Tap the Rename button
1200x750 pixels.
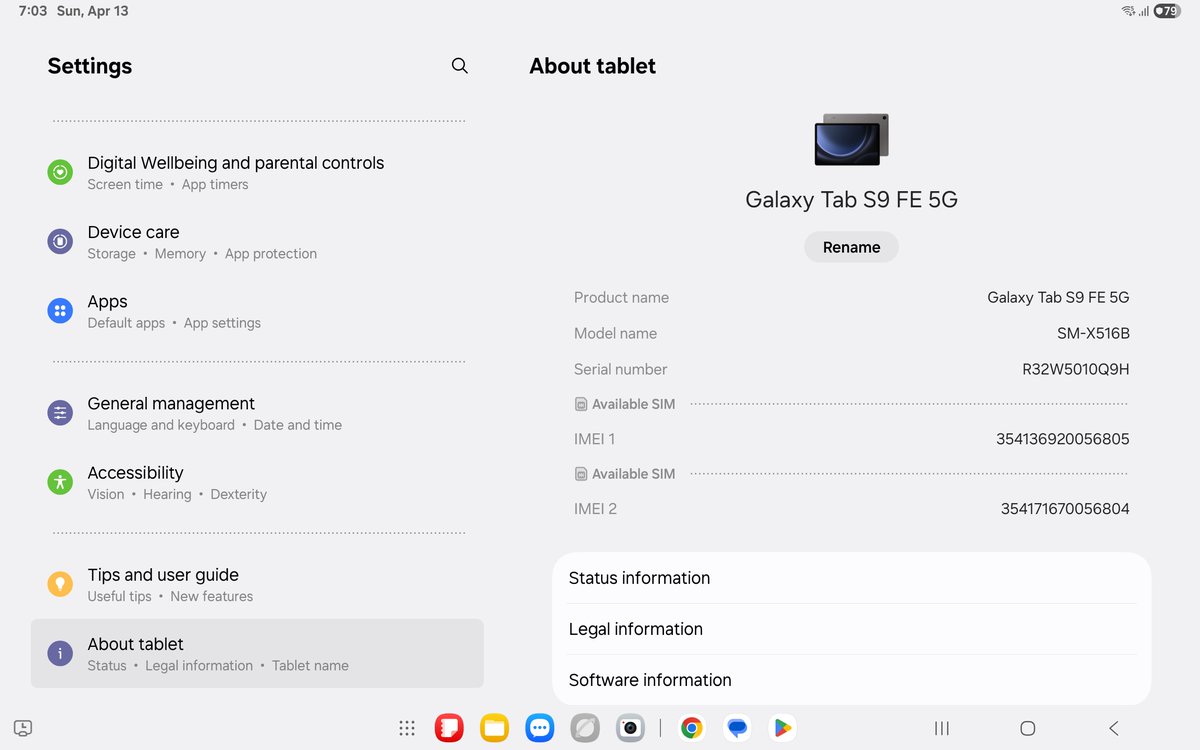click(x=852, y=247)
